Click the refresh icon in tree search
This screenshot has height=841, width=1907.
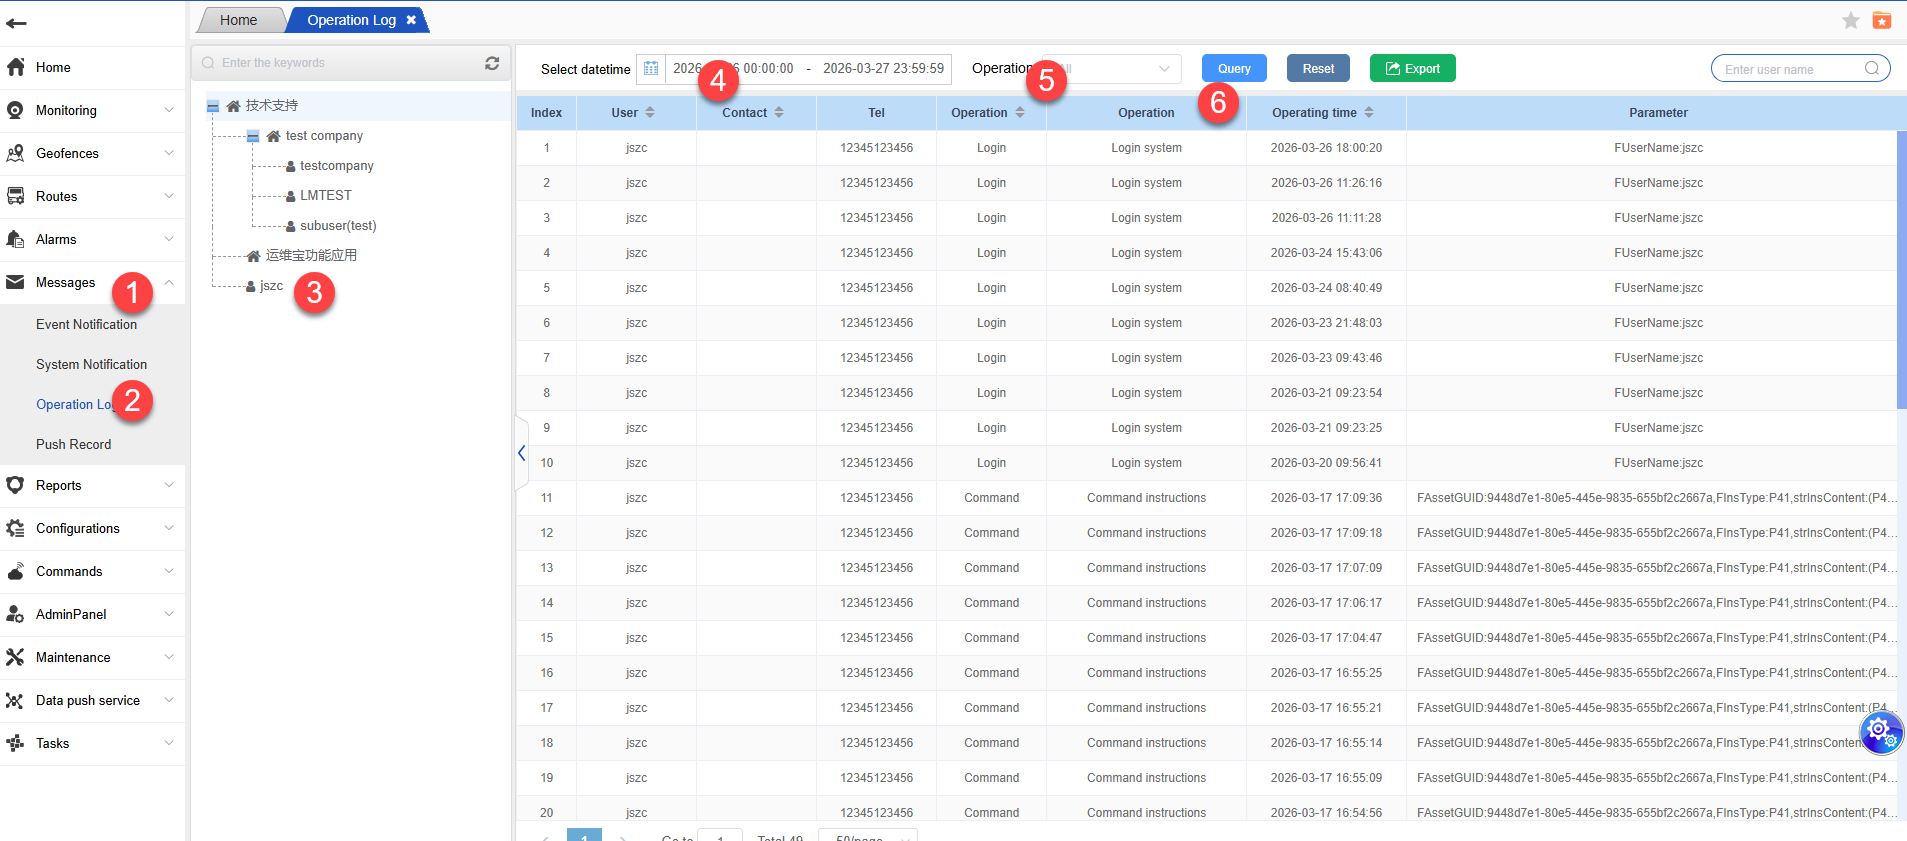(x=492, y=63)
